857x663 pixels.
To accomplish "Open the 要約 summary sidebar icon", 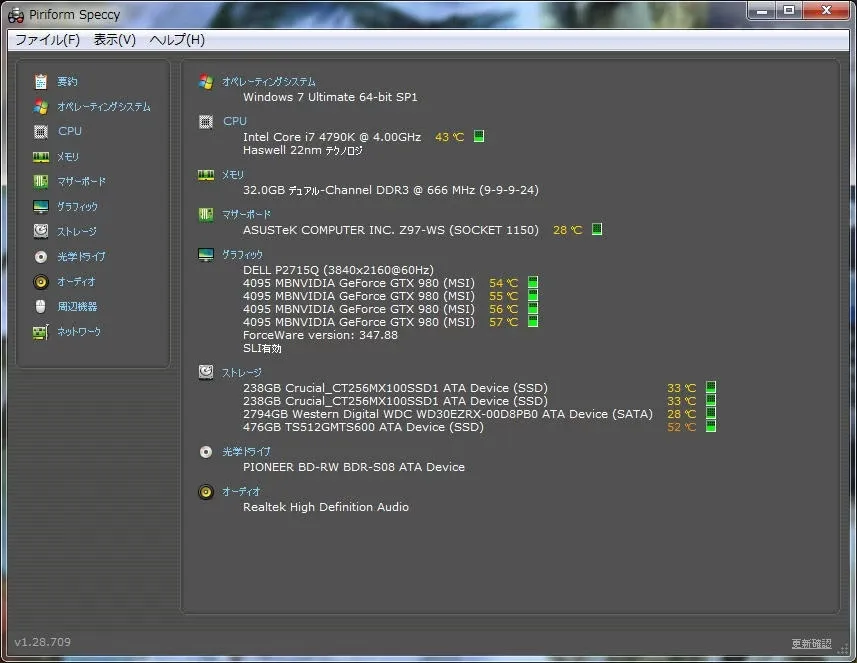I will click(41, 81).
